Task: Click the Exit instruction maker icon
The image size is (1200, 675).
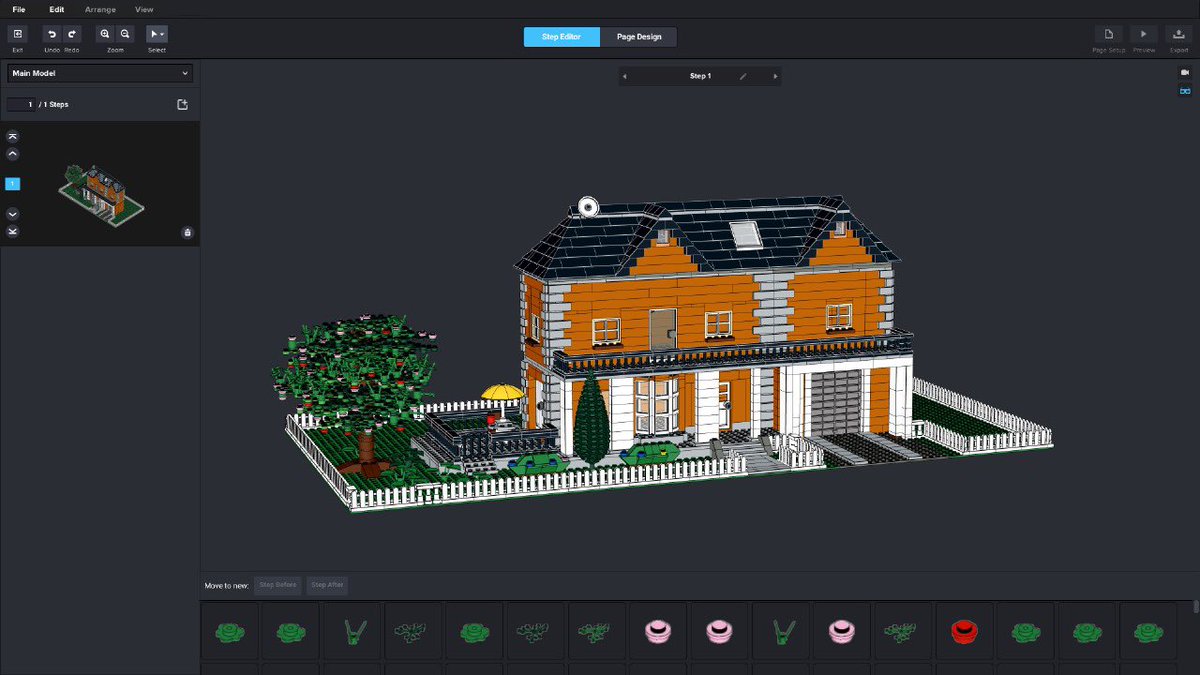Action: click(x=17, y=34)
